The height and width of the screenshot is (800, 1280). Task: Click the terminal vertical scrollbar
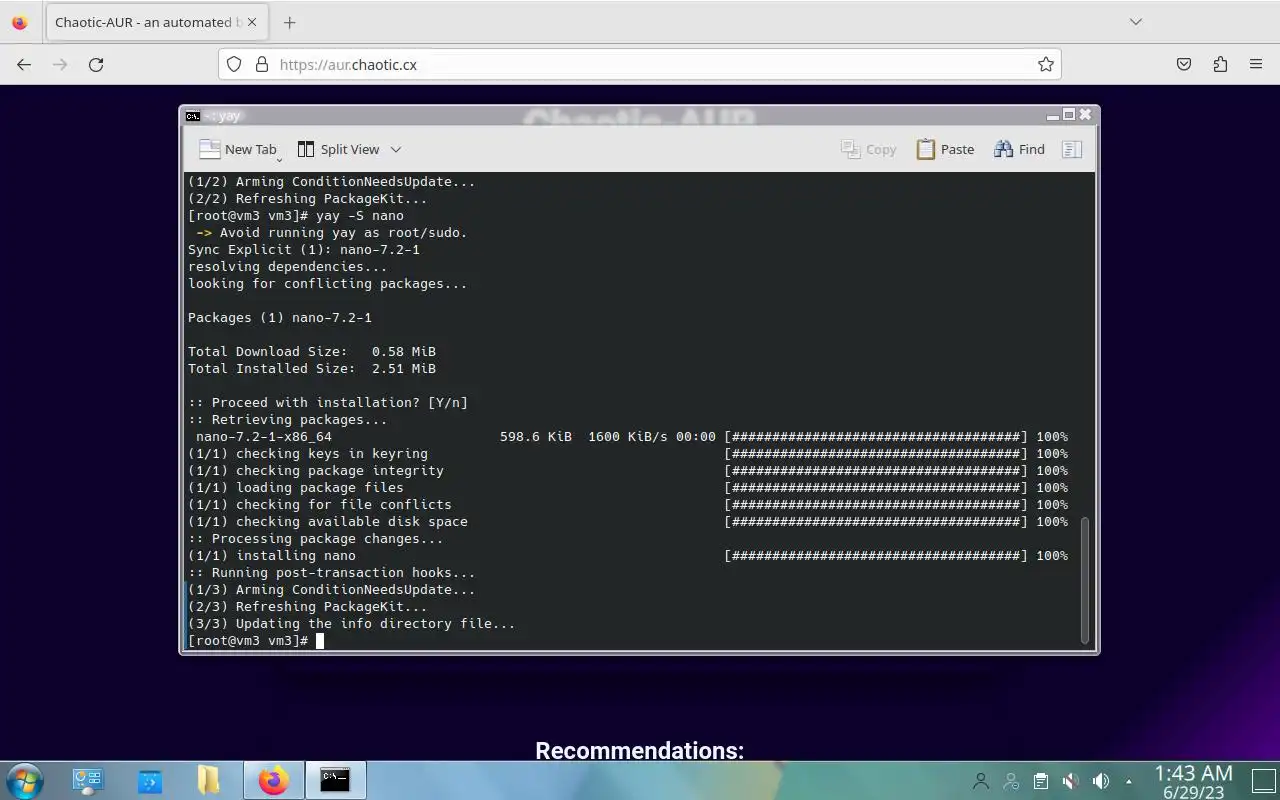click(x=1084, y=580)
